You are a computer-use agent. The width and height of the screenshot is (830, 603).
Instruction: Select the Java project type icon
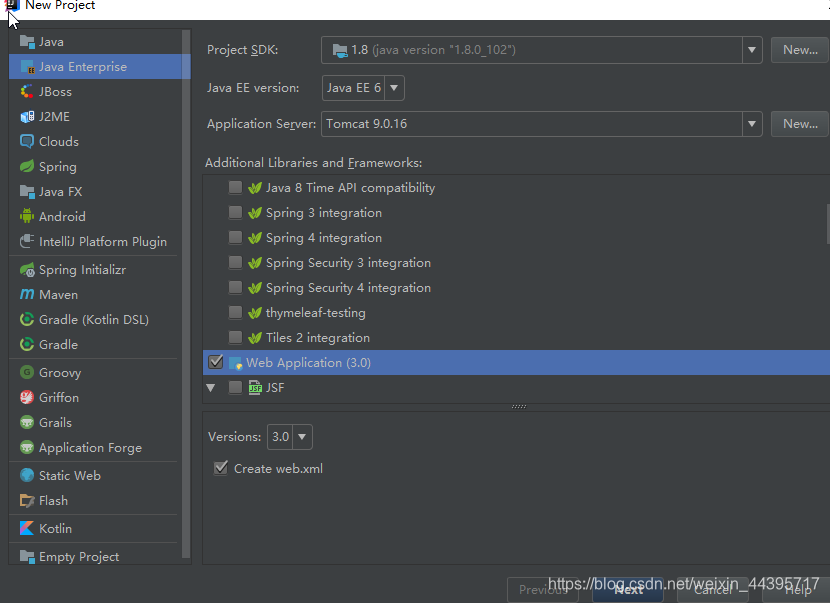pos(26,41)
